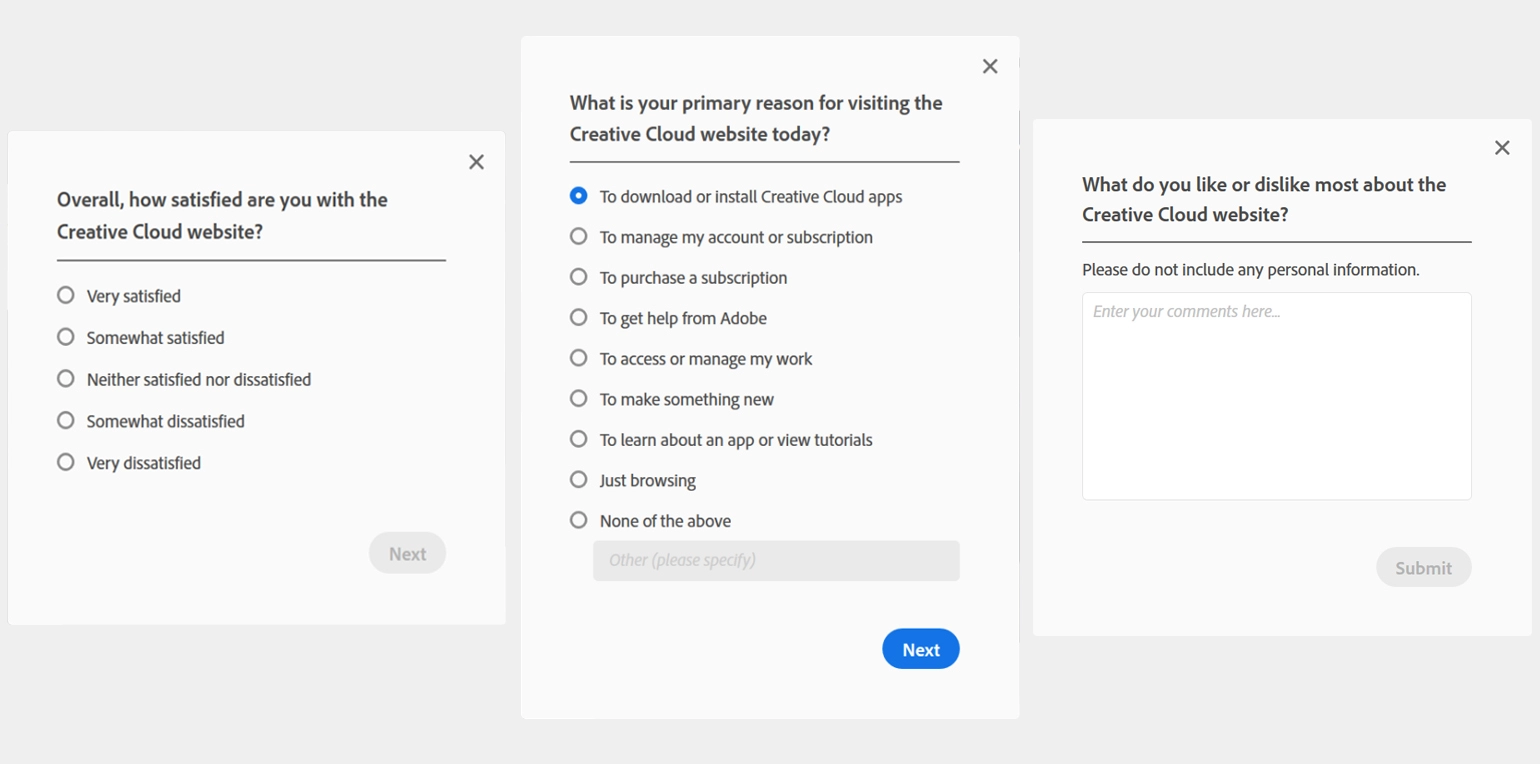Click the Submit button
The image size is (1540, 764).
pyautogui.click(x=1423, y=567)
